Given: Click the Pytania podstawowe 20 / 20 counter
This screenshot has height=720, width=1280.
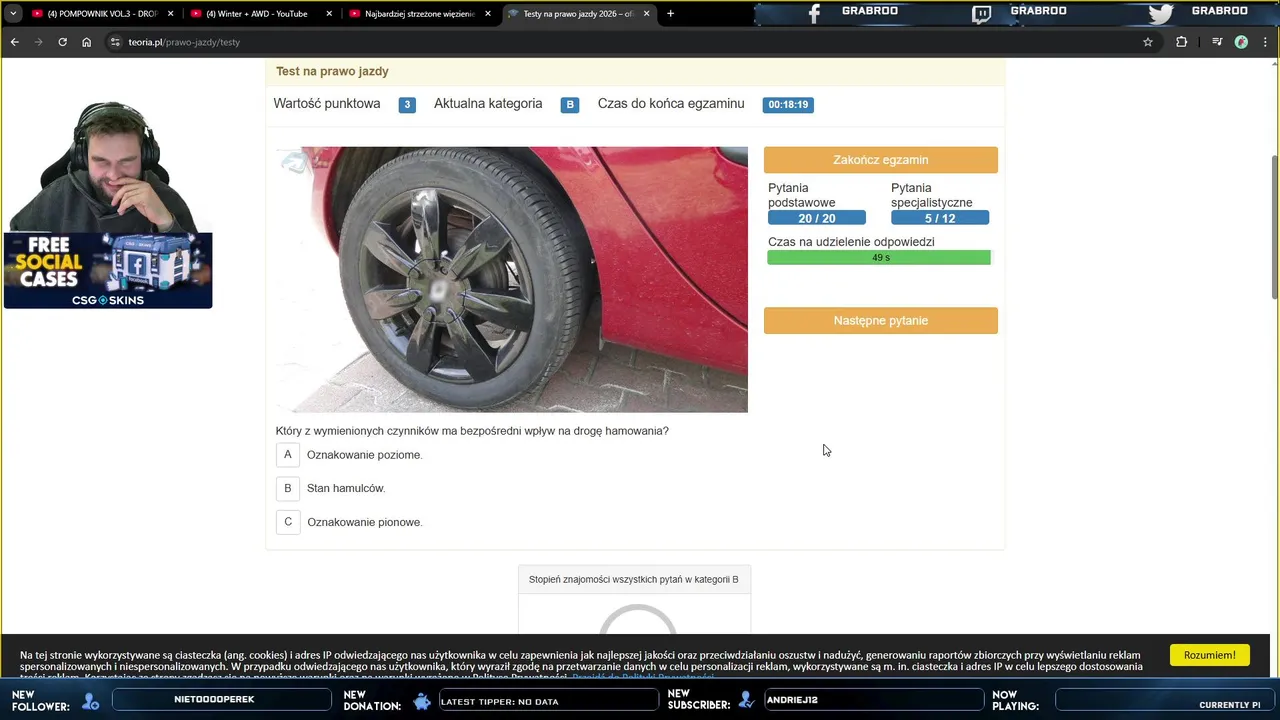Looking at the screenshot, I should pyautogui.click(x=817, y=218).
